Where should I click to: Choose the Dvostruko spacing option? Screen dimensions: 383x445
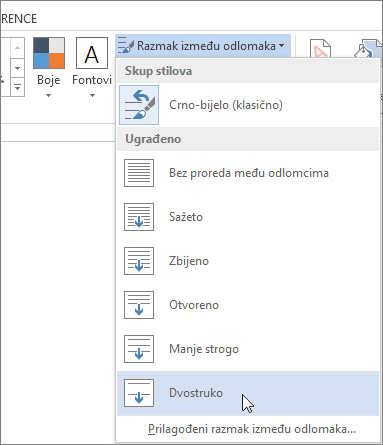coord(248,393)
